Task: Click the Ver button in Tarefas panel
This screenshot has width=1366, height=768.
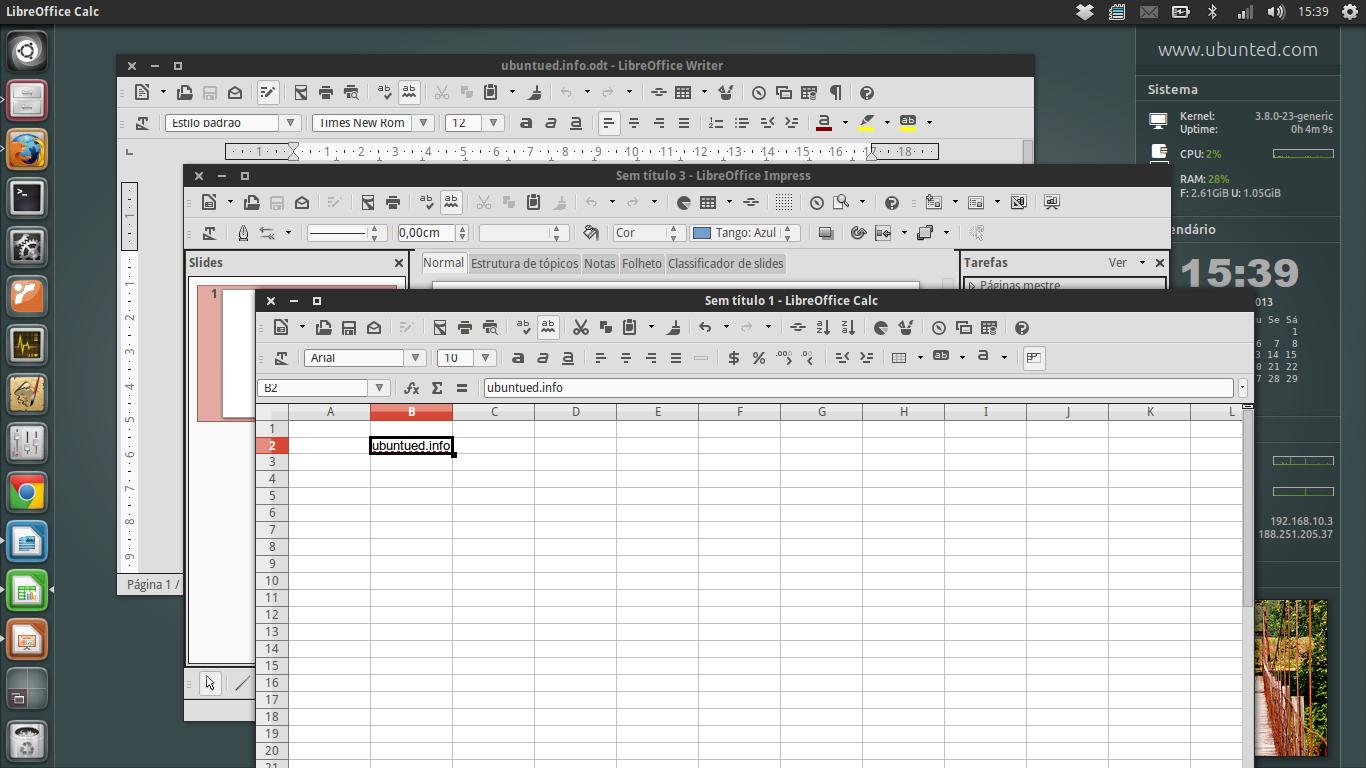Action: 1124,263
